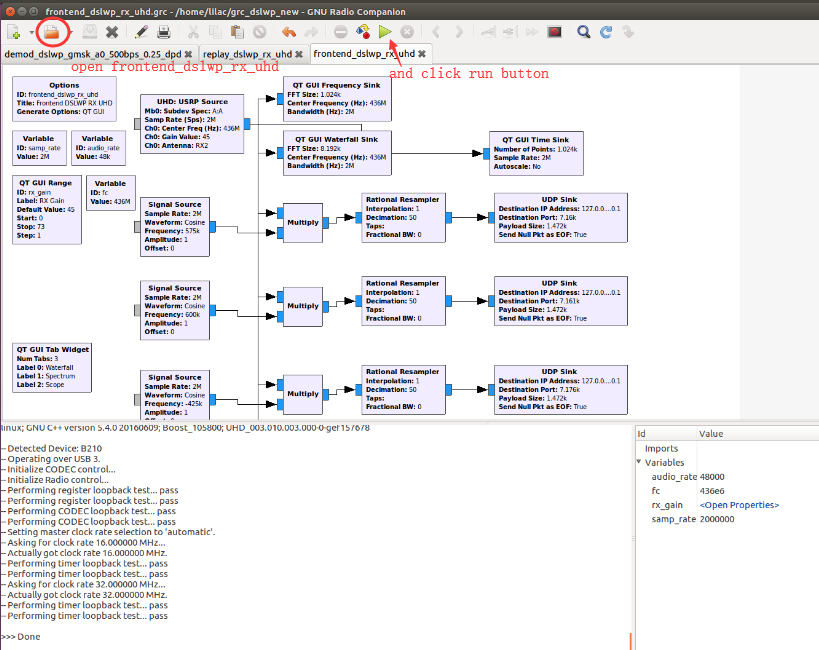Open a flow graph file with folder icon
The image size is (819, 650).
click(x=51, y=32)
